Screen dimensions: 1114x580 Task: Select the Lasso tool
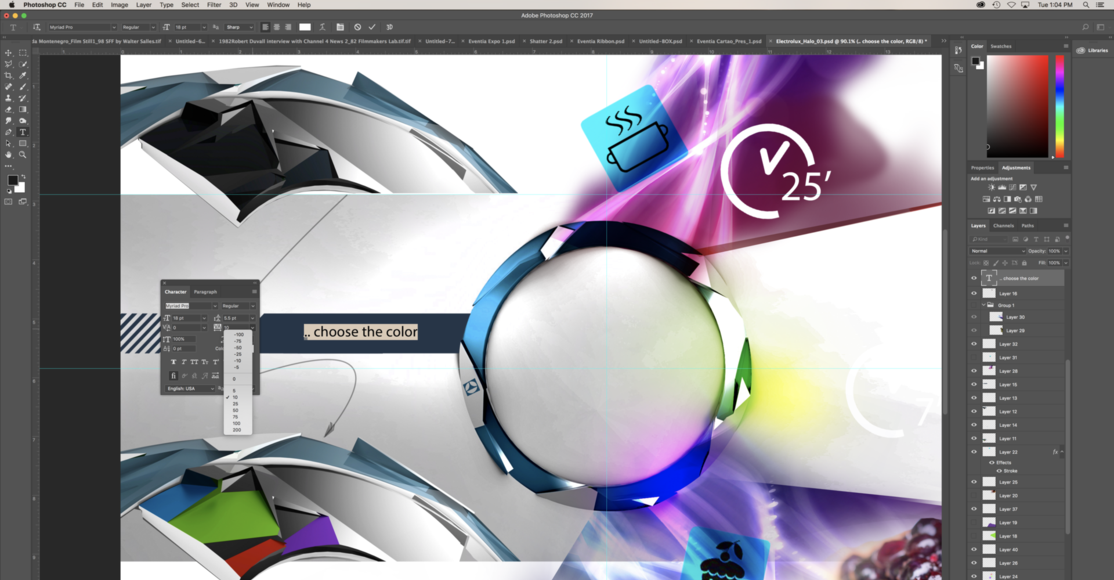pyautogui.click(x=9, y=64)
